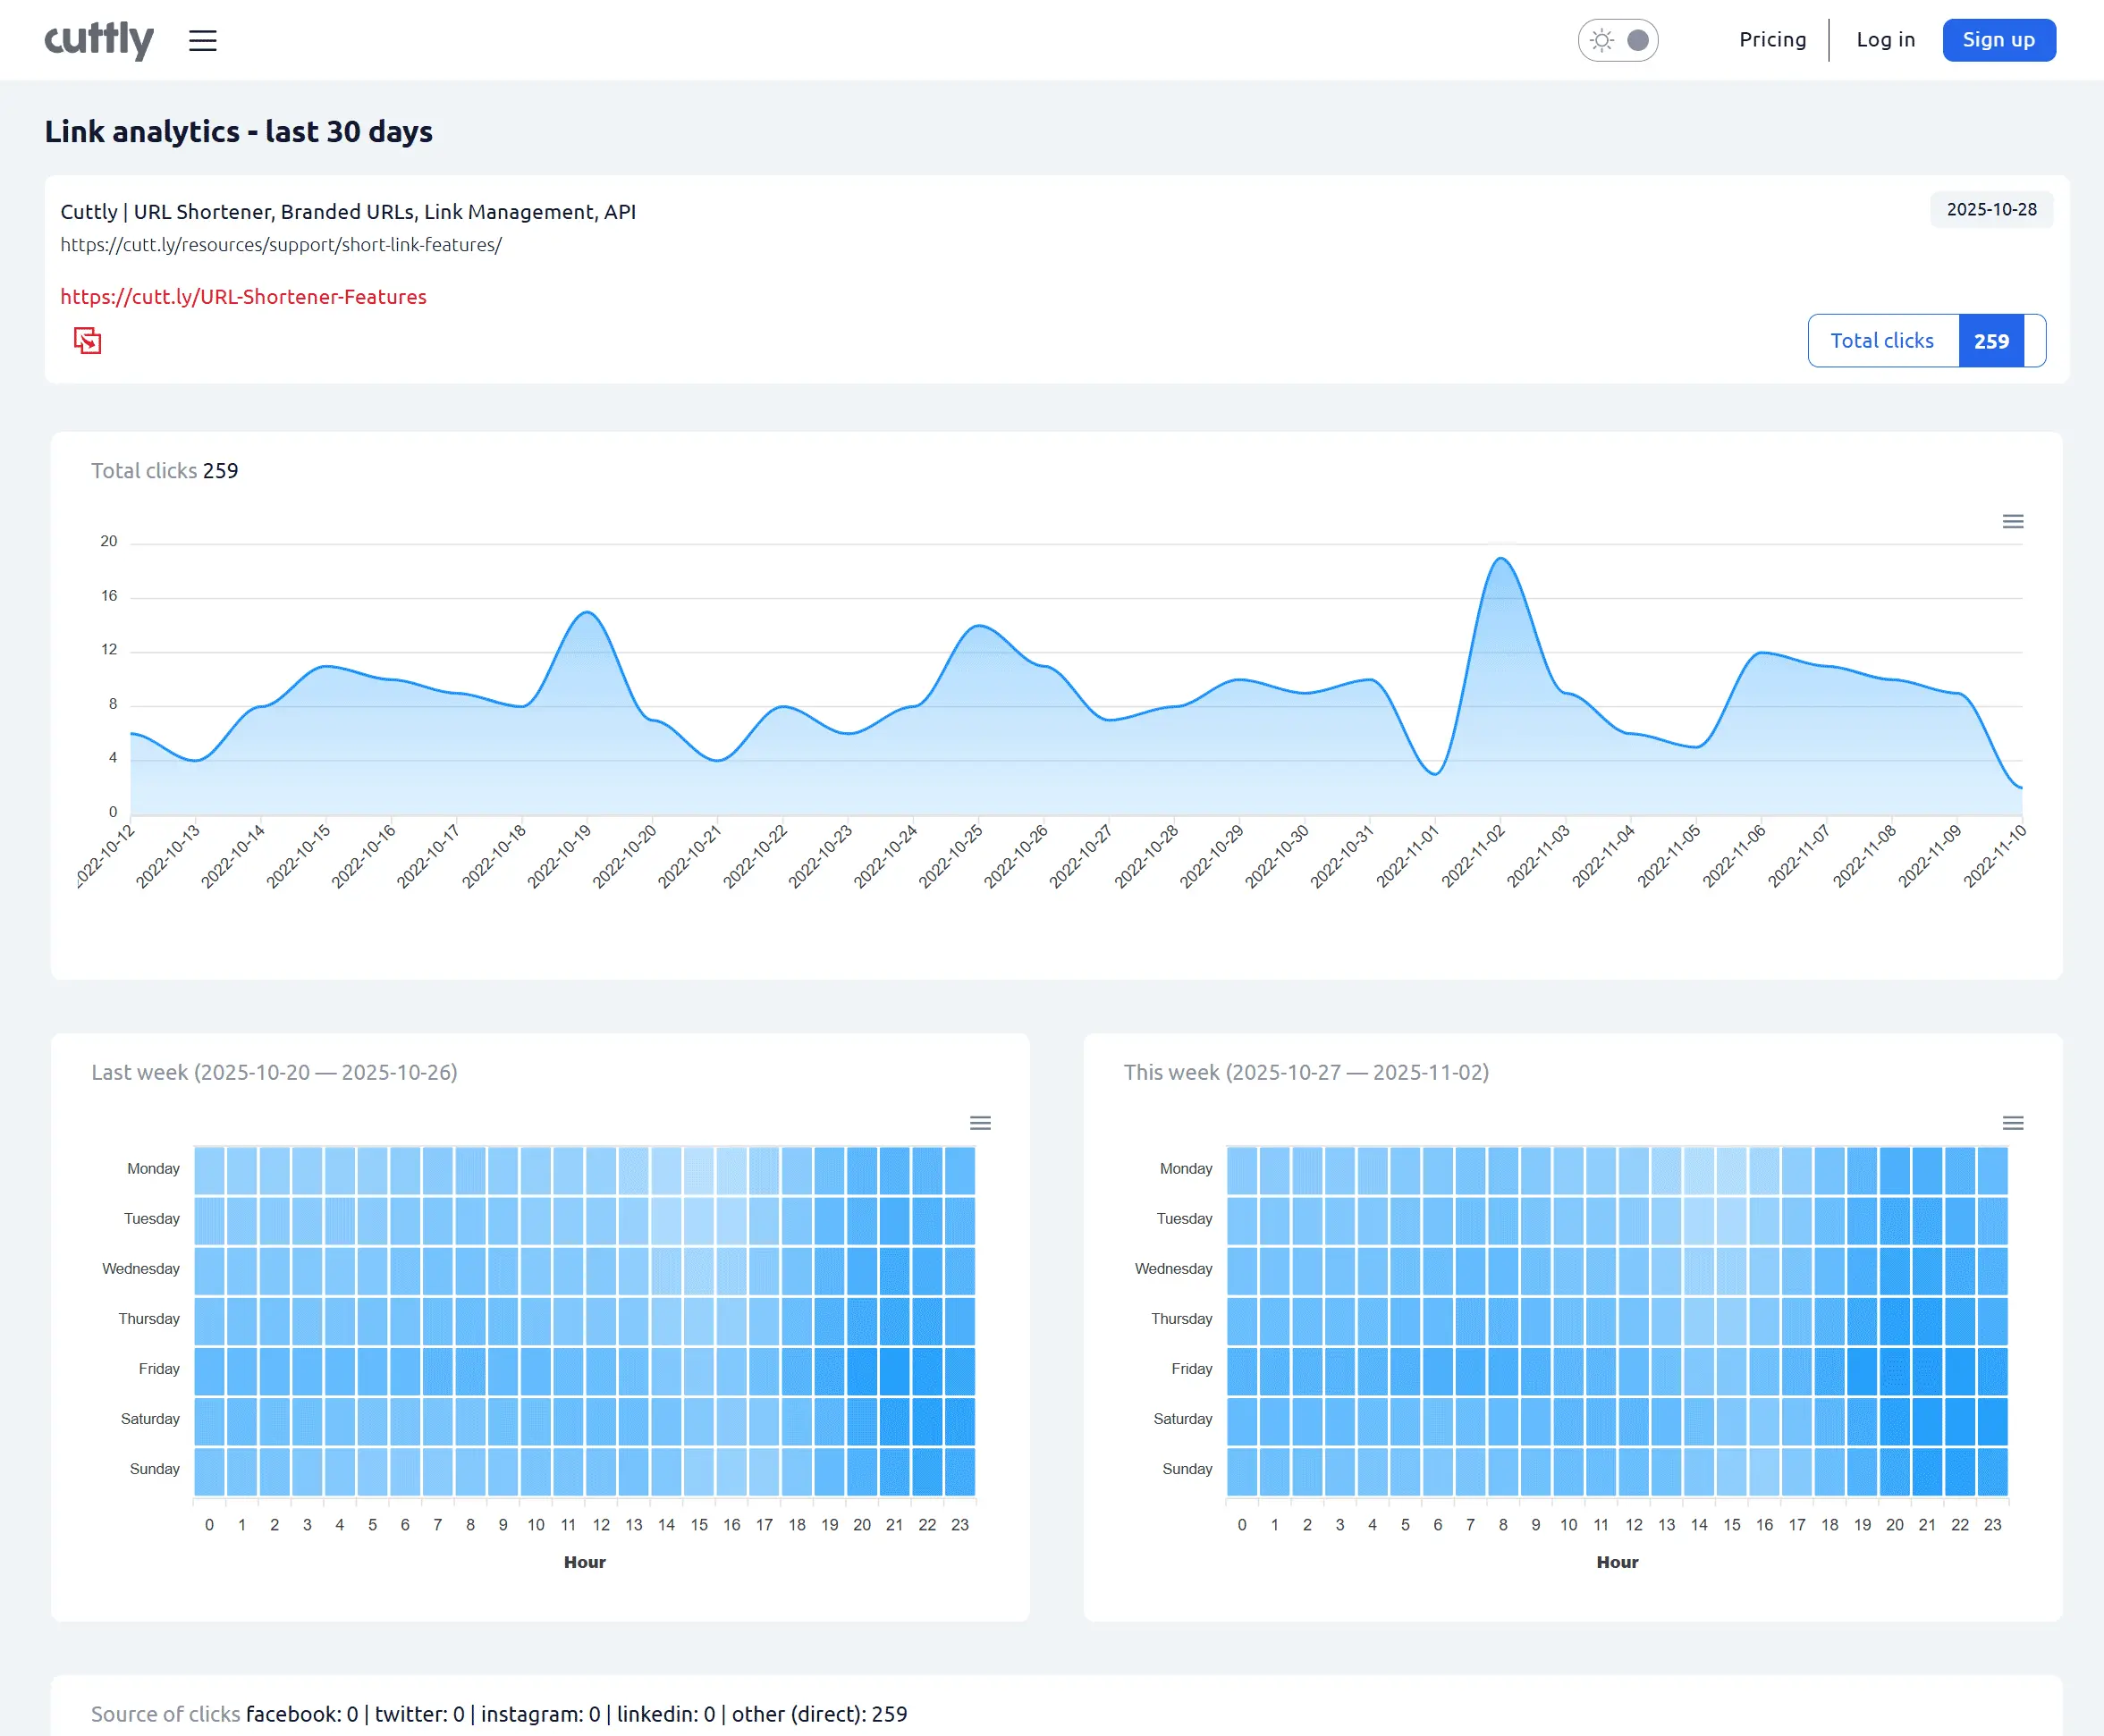The image size is (2104, 1736).
Task: Click the 2022-11-06 x-axis date label
Action: pos(1733,856)
